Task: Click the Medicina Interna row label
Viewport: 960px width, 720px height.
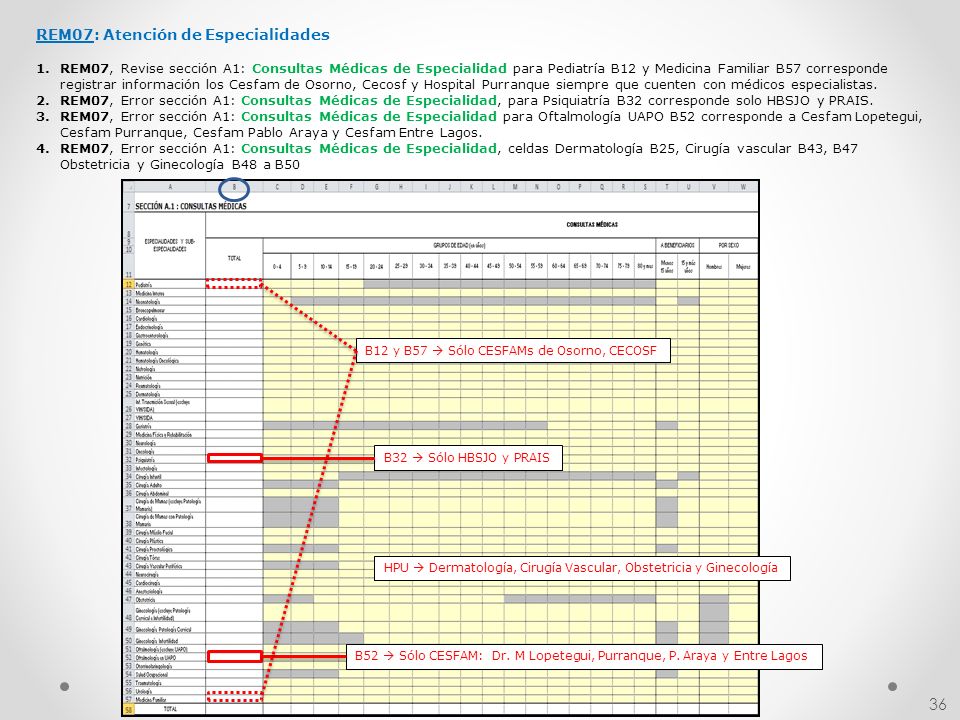Action: tap(170, 293)
